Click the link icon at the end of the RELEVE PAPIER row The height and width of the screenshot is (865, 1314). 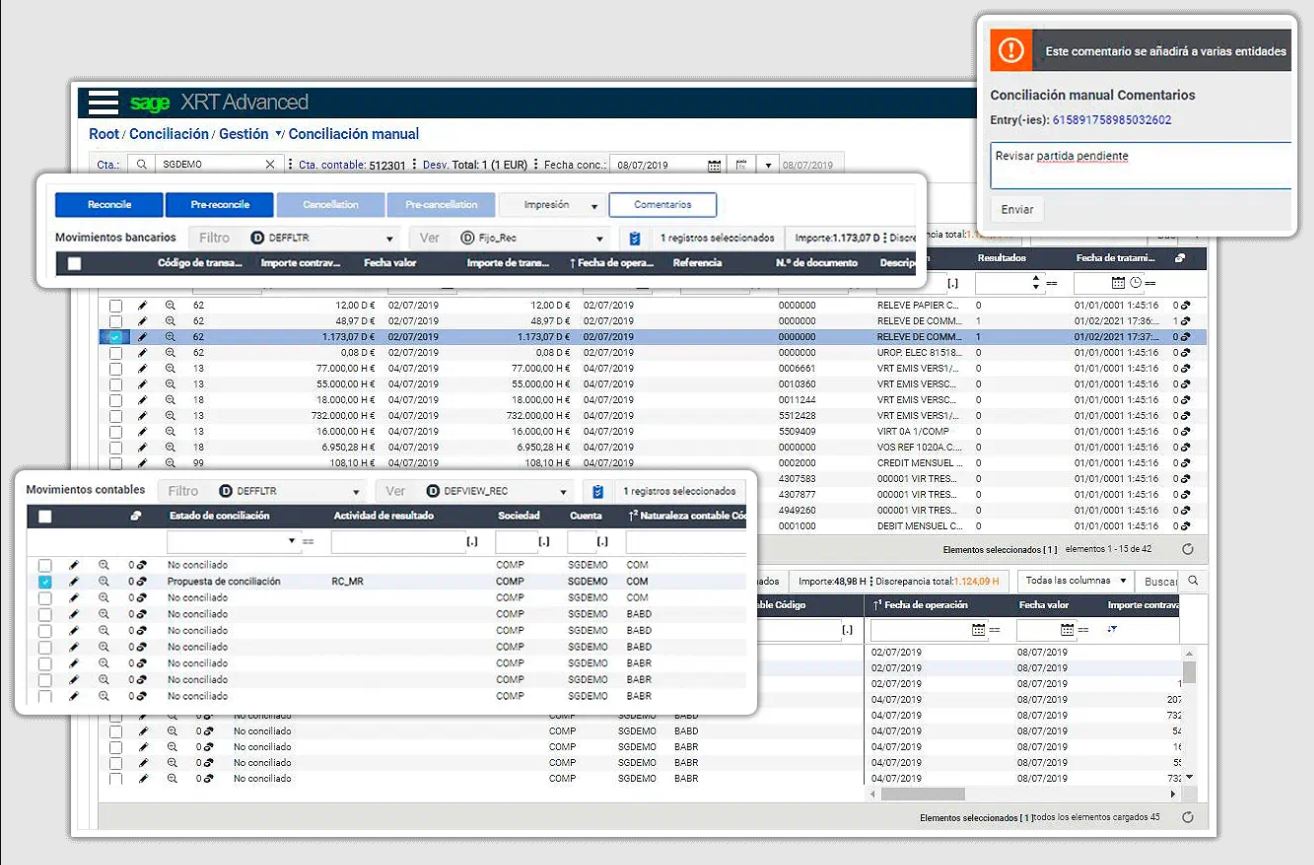point(1184,305)
